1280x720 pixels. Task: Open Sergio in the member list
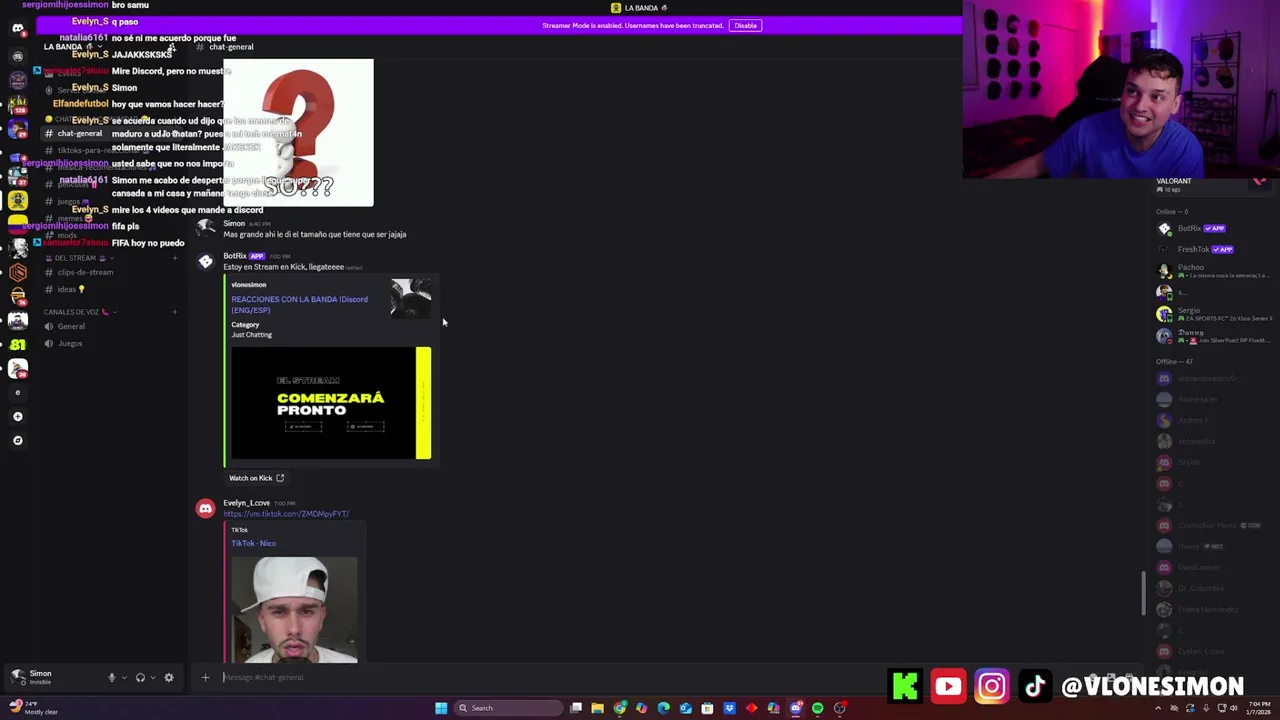[1212, 314]
